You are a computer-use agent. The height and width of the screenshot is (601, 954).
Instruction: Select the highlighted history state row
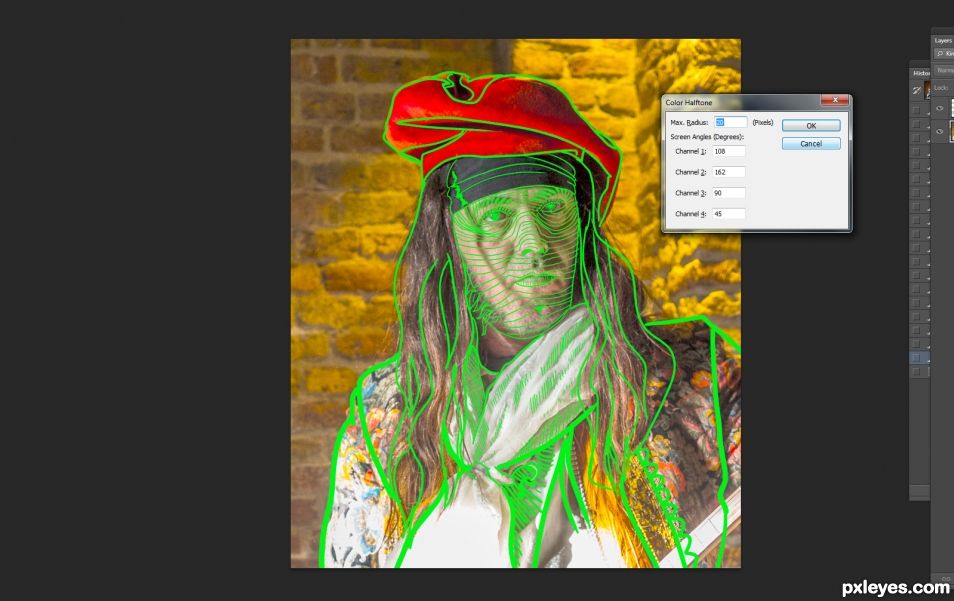(920, 358)
